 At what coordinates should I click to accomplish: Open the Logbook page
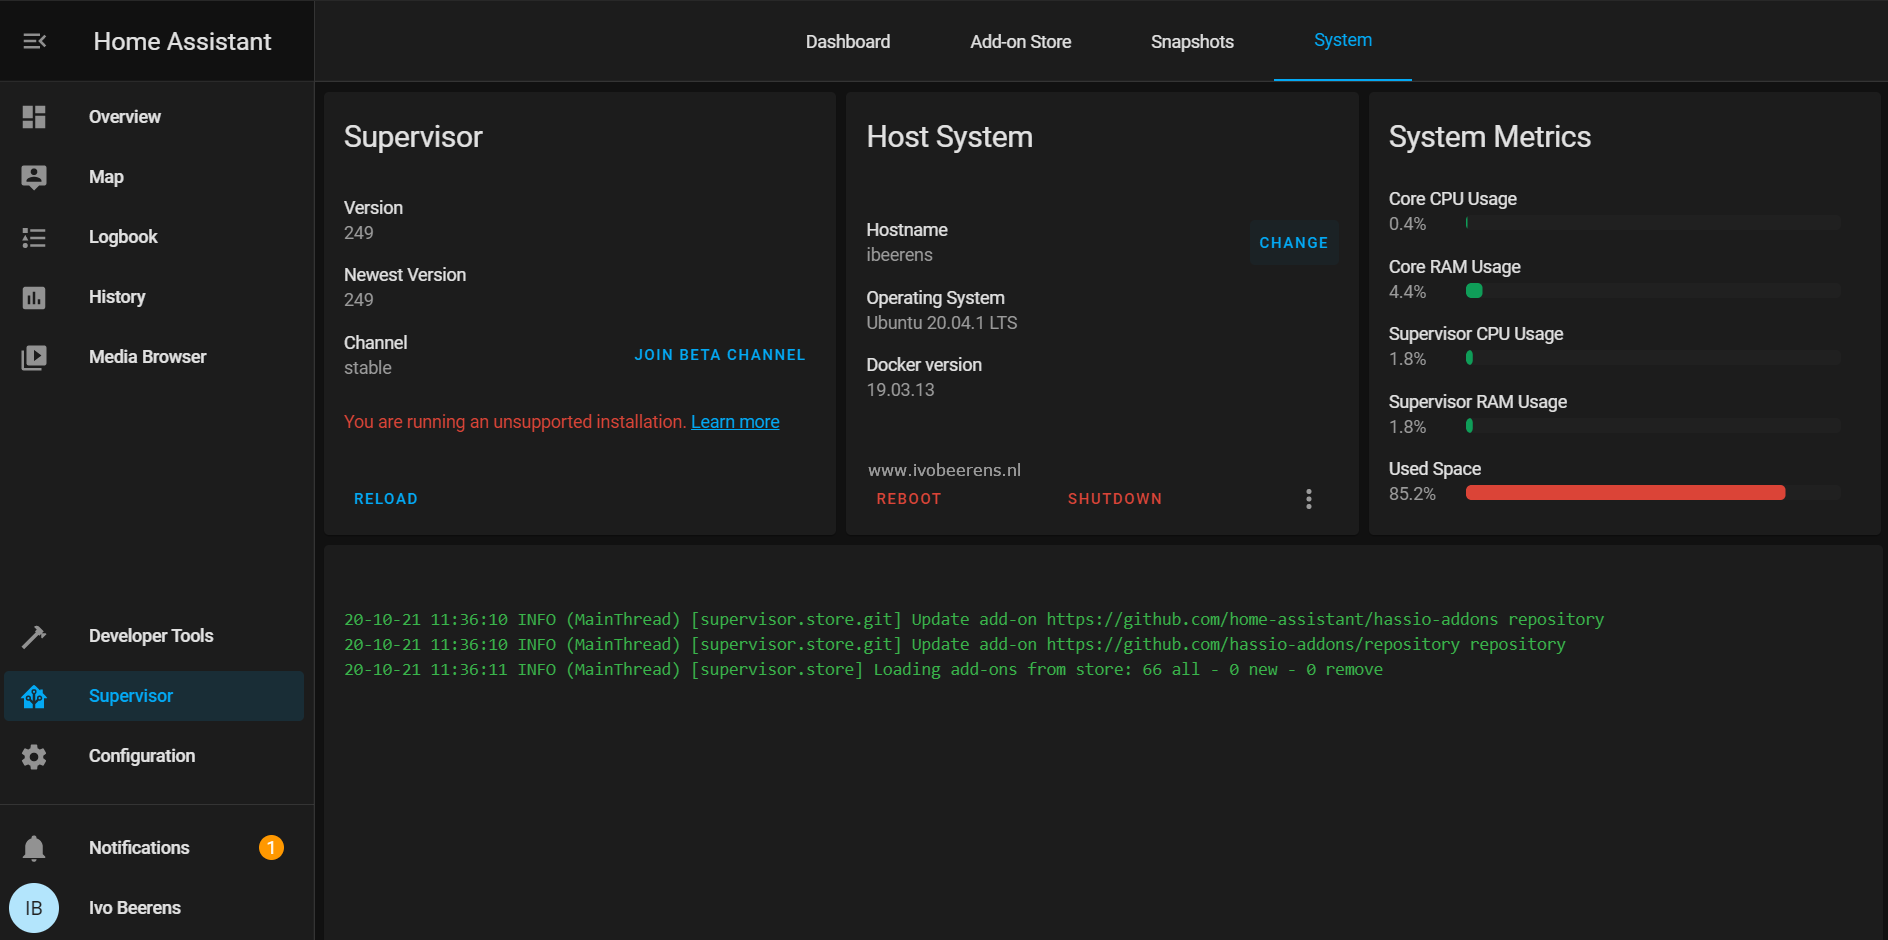click(x=154, y=237)
